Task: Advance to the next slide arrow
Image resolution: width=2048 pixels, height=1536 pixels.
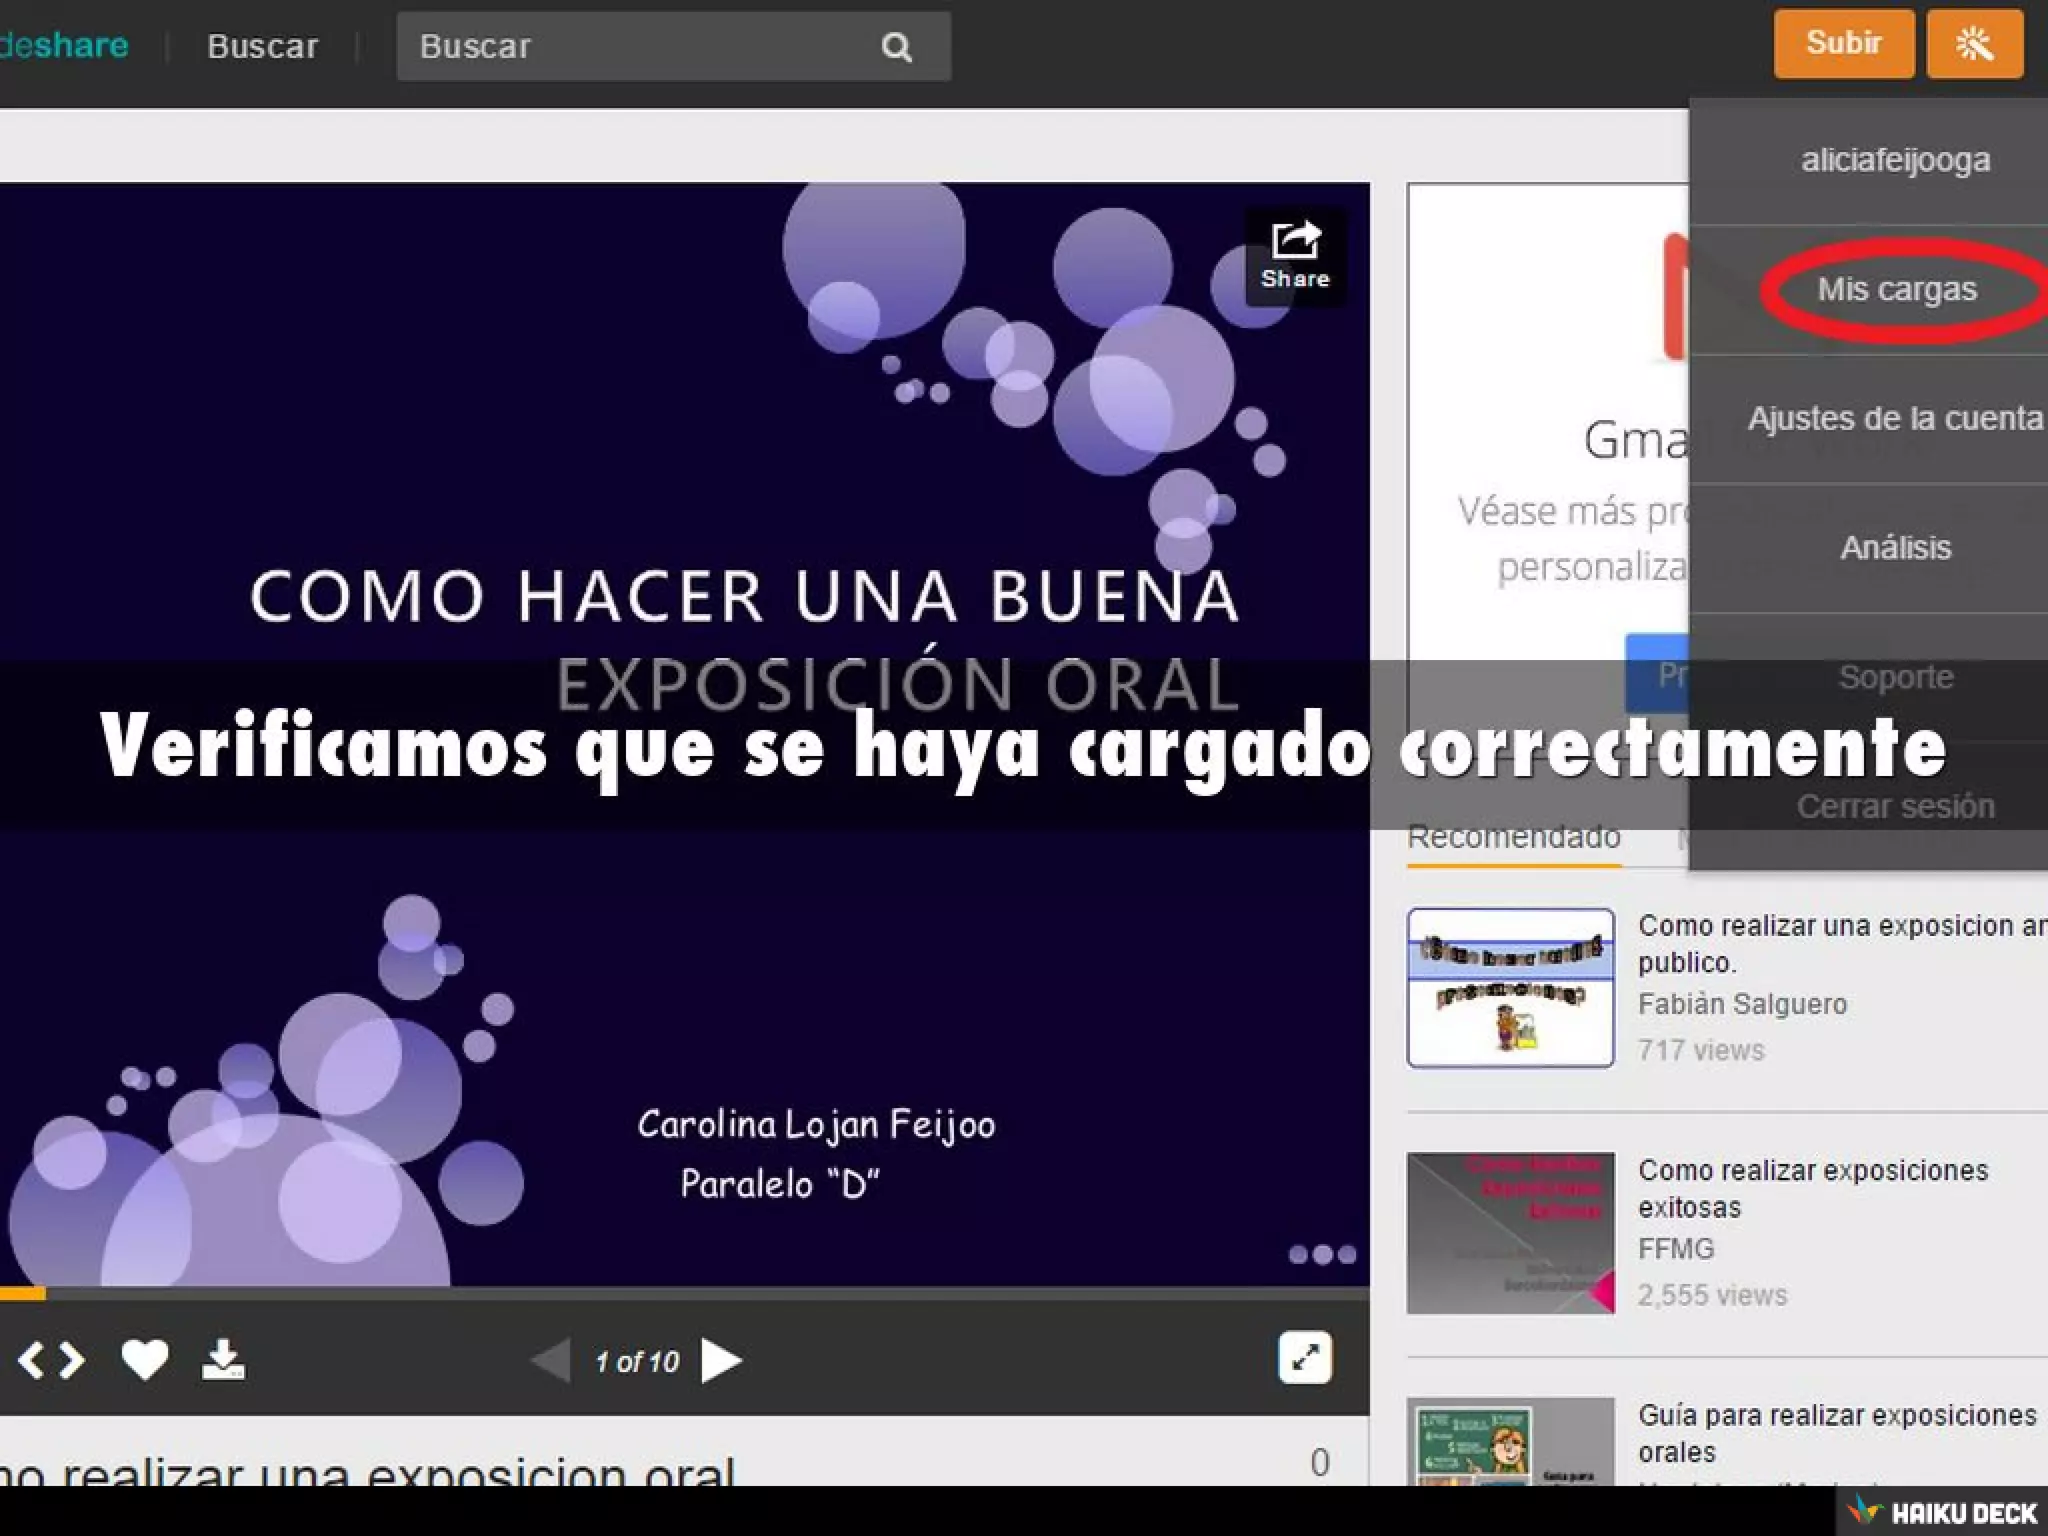Action: [721, 1360]
